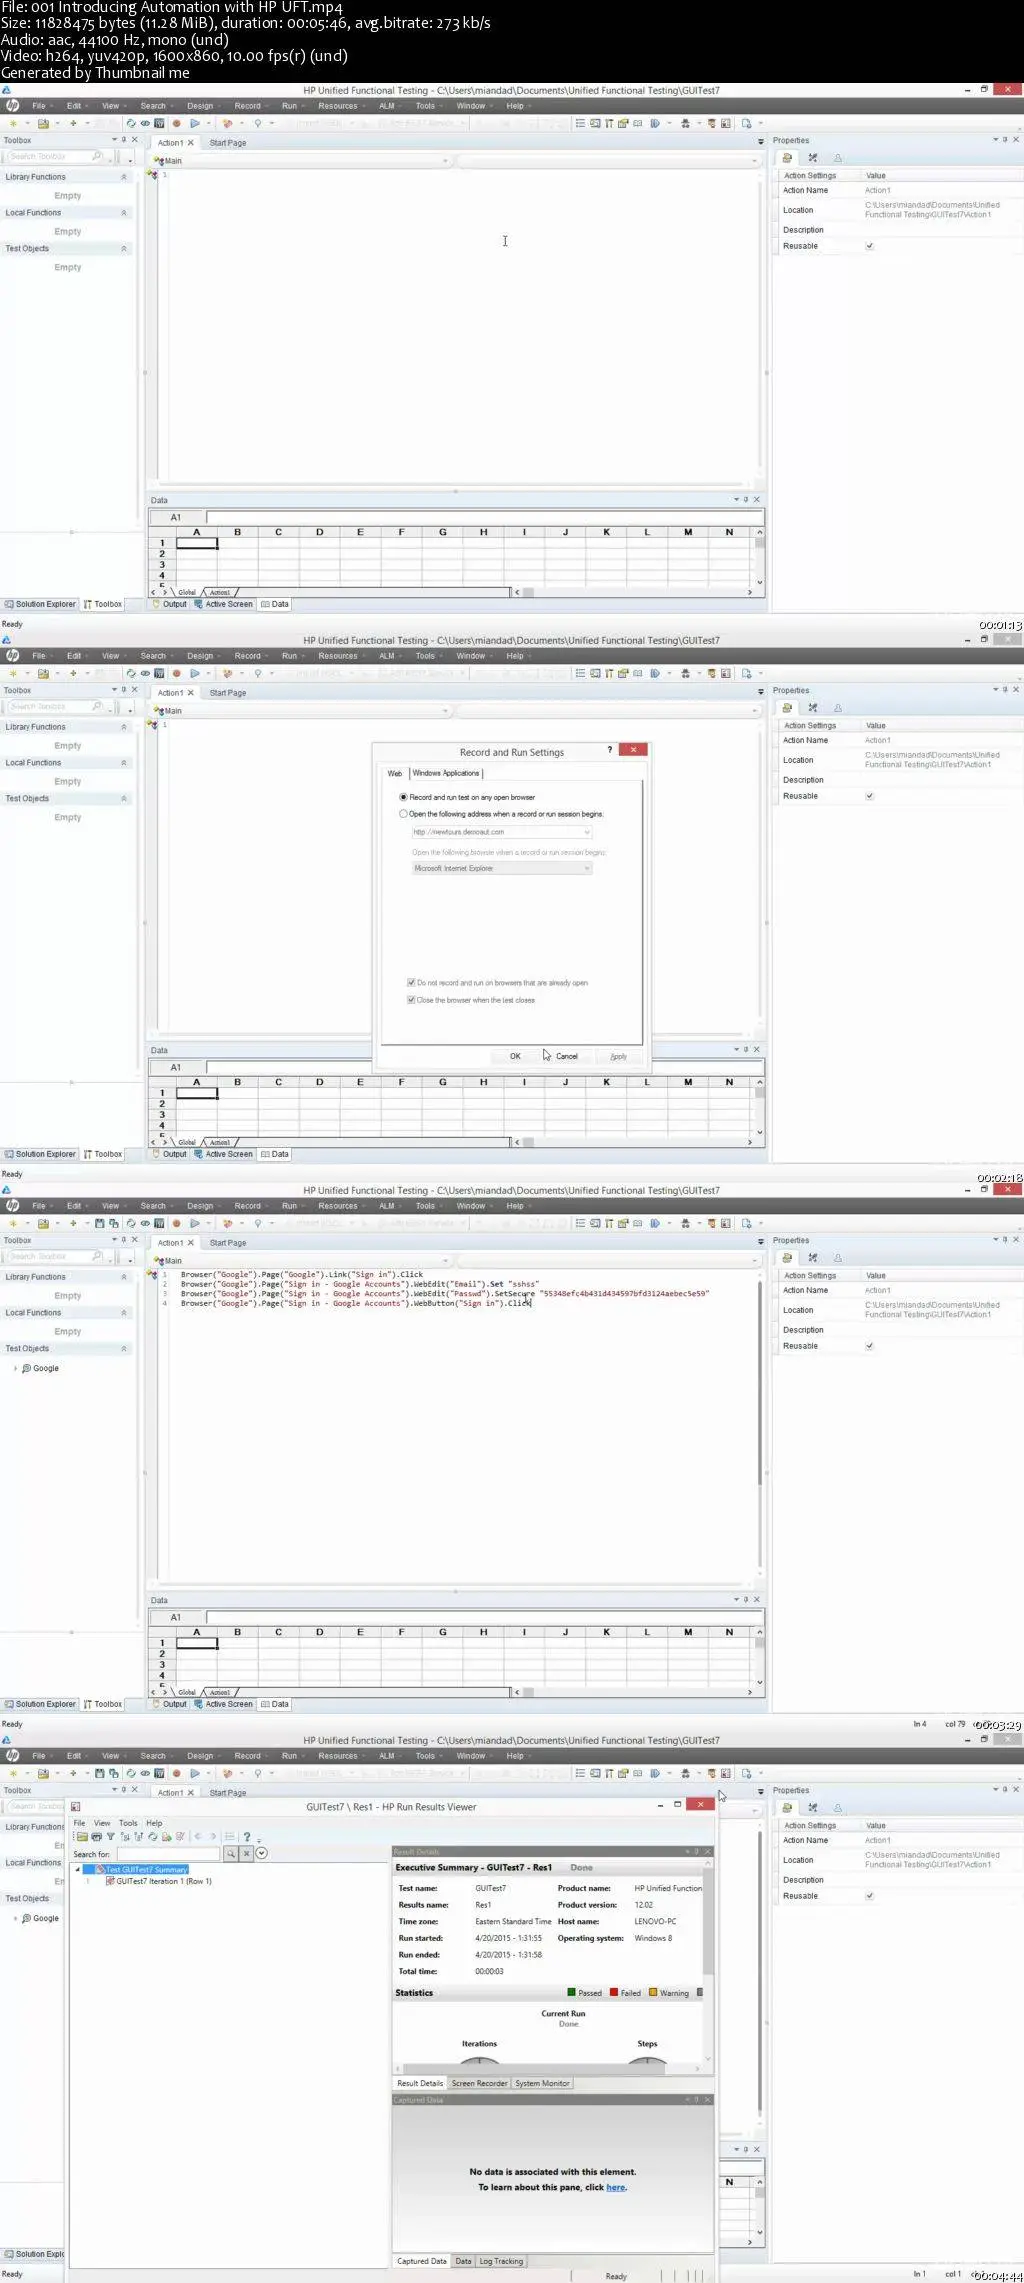
Task: Switch to the Screen Recorder tab
Action: (479, 2083)
